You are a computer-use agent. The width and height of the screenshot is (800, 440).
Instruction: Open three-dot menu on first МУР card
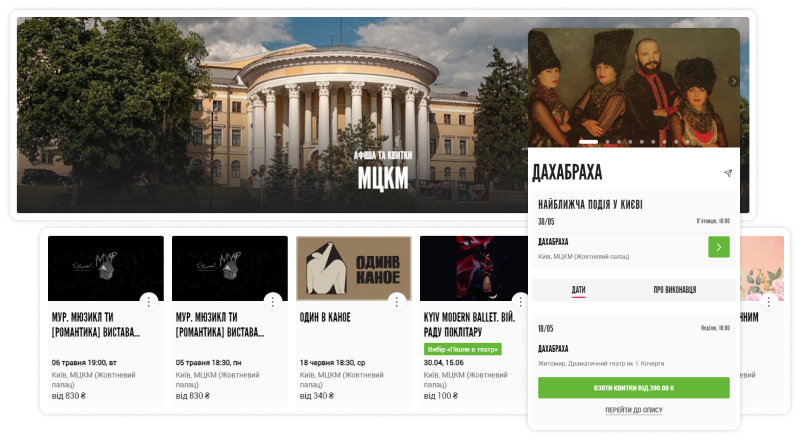(148, 302)
